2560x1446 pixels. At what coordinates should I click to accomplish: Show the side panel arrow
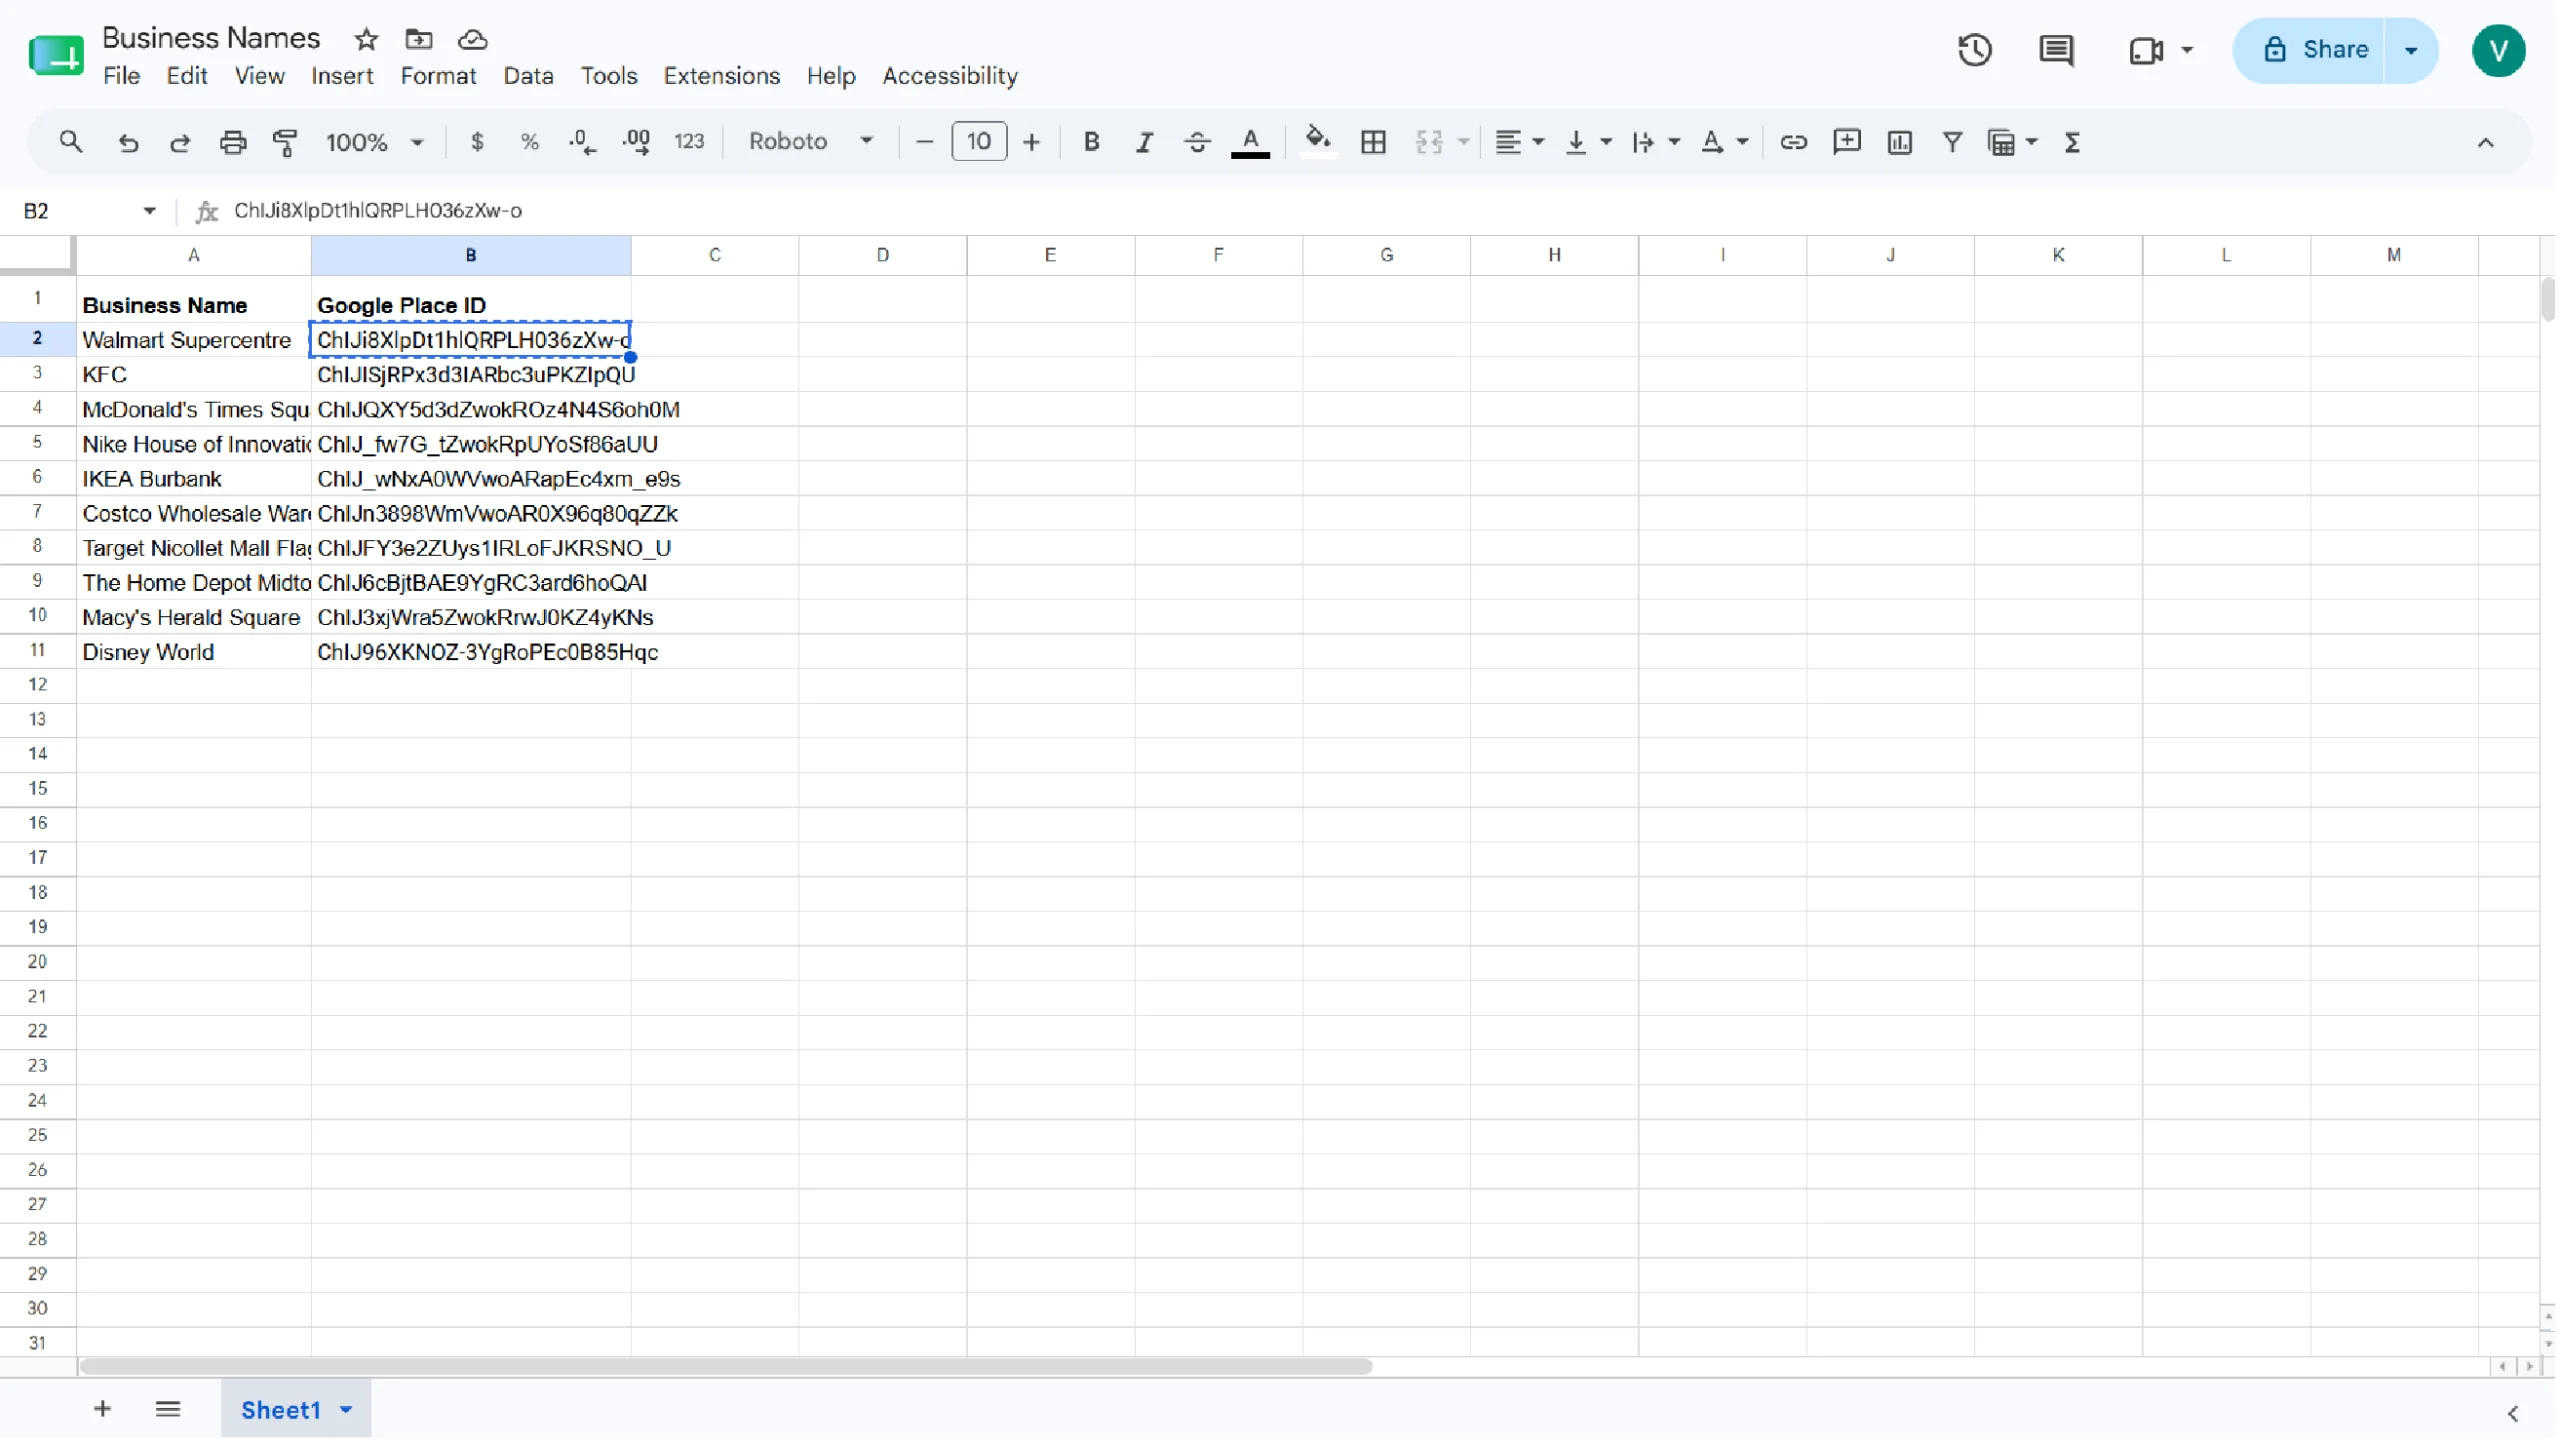[2512, 1414]
